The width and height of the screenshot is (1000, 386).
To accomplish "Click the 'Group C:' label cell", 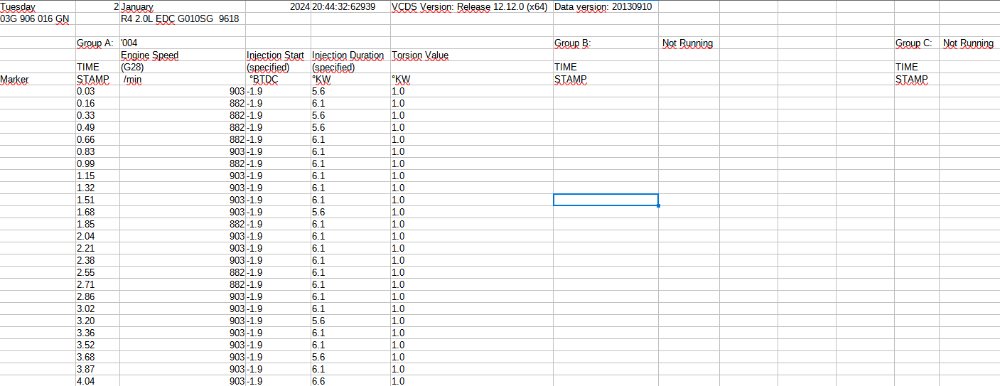I will click(x=916, y=43).
